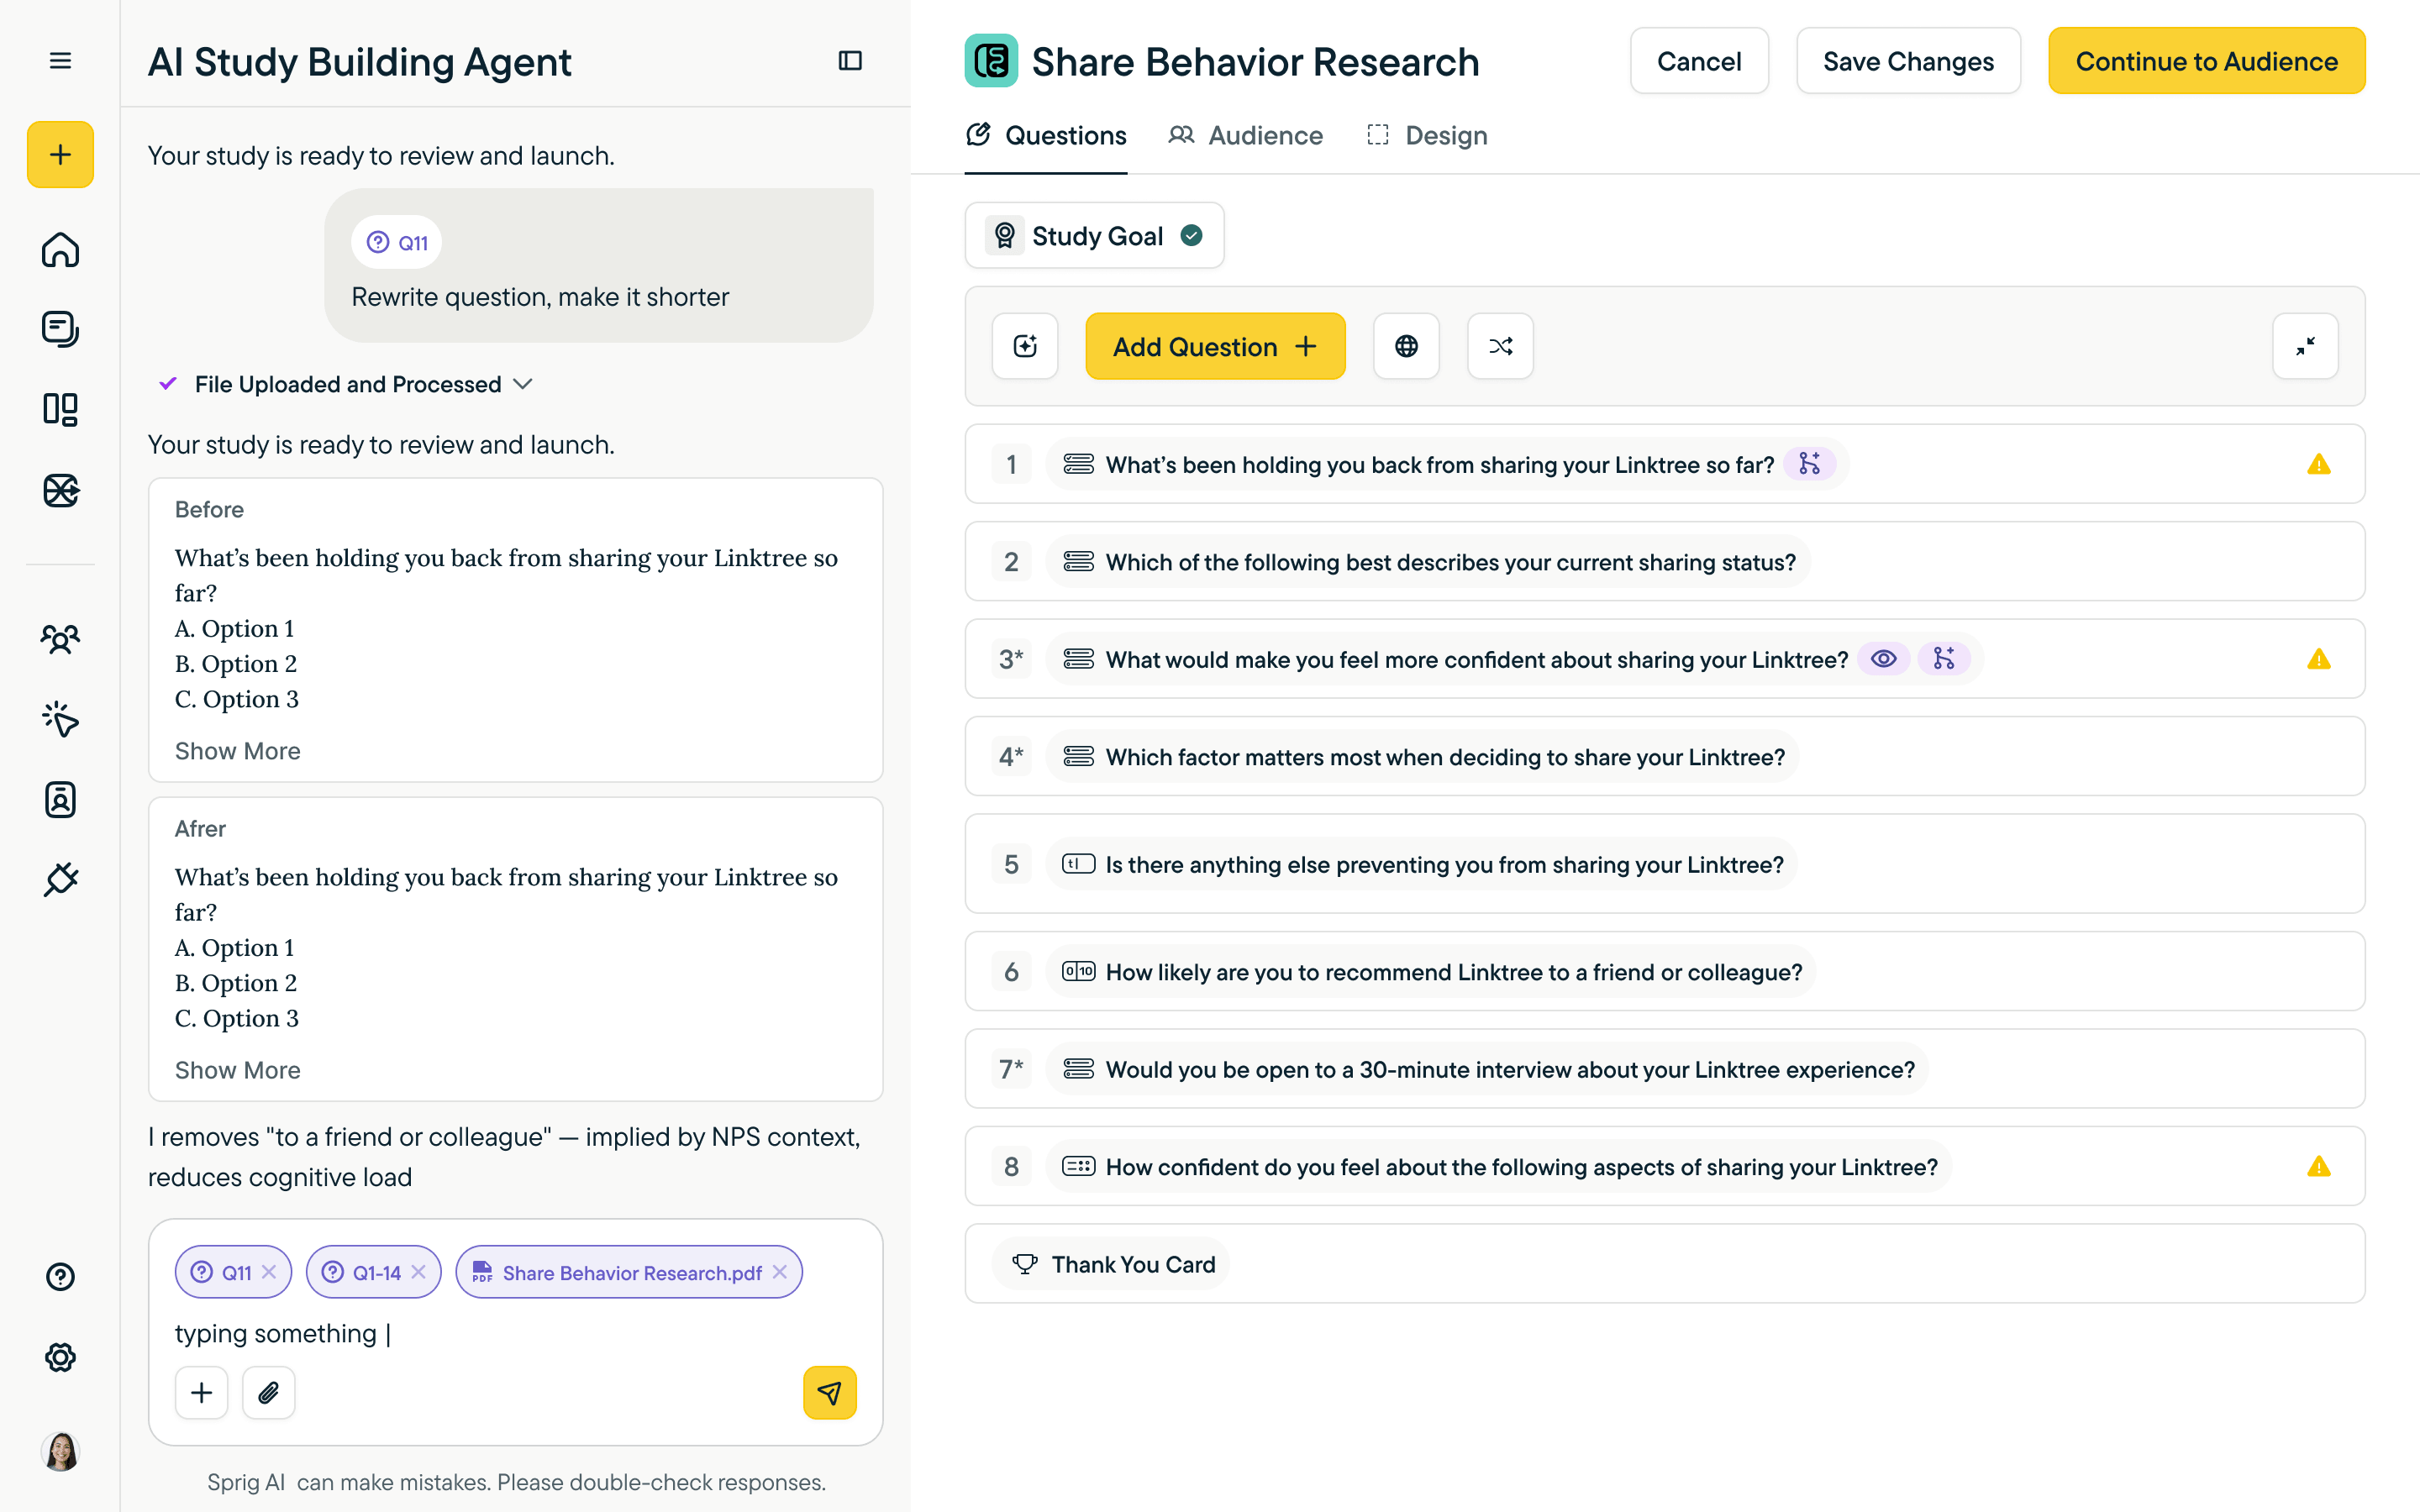The image size is (2420, 1512).
Task: Click the branching logic icon on question 3
Action: [1944, 658]
